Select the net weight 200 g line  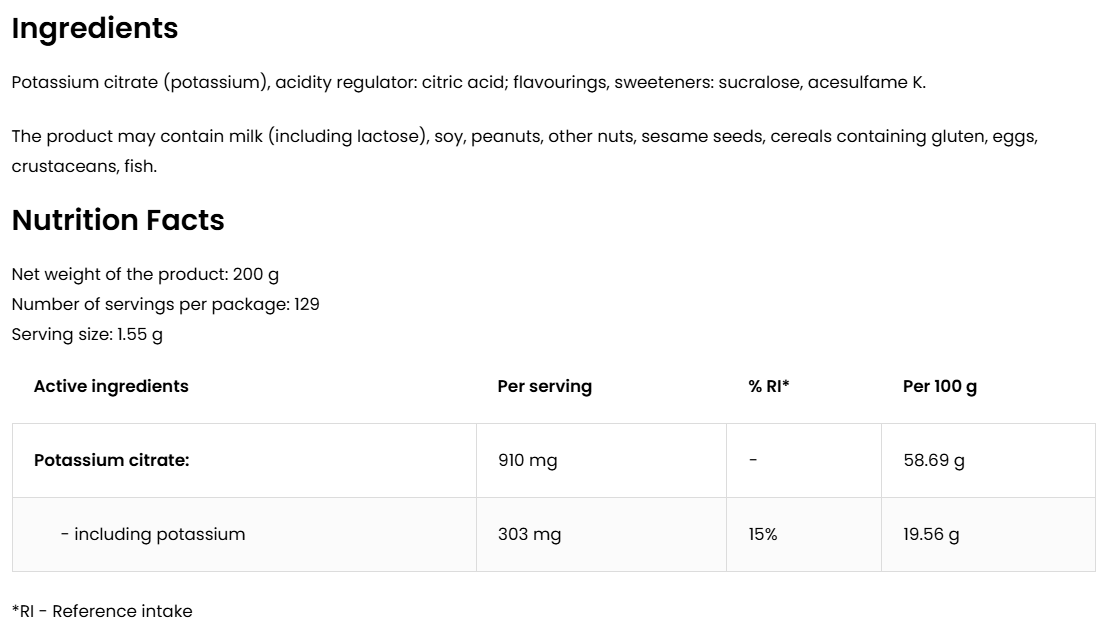[x=145, y=274]
